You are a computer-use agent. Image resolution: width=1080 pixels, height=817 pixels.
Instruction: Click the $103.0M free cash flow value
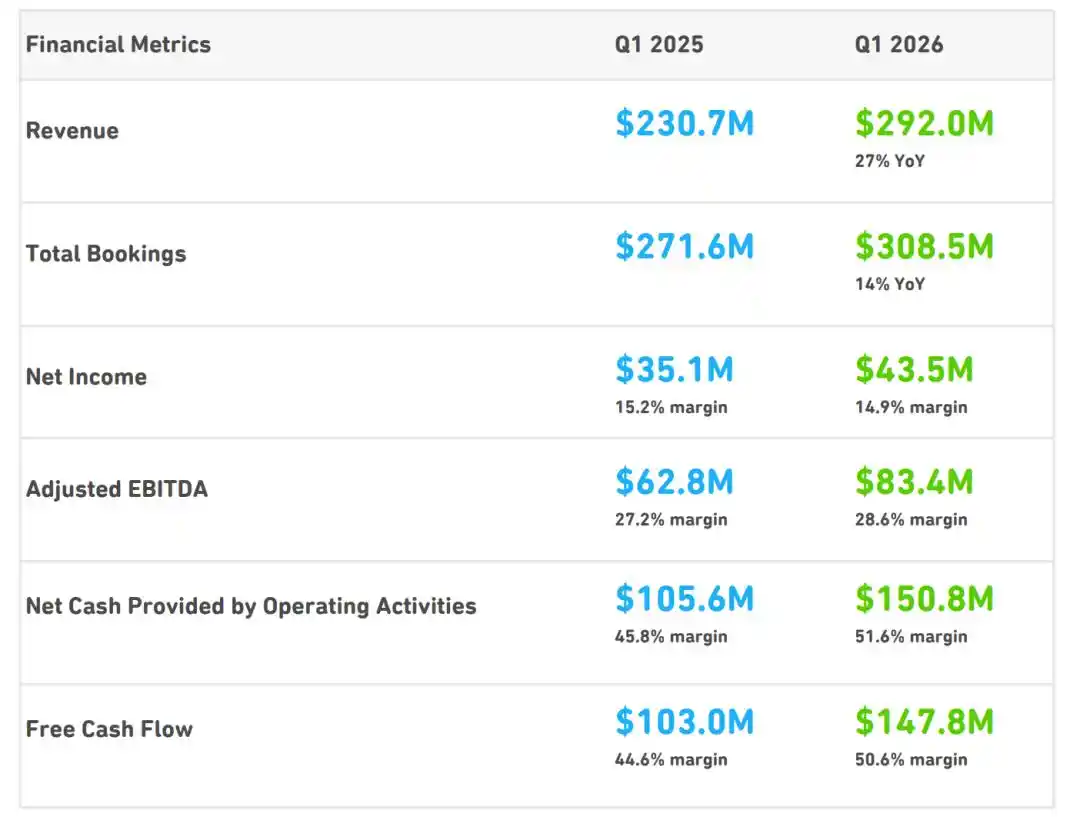point(685,723)
